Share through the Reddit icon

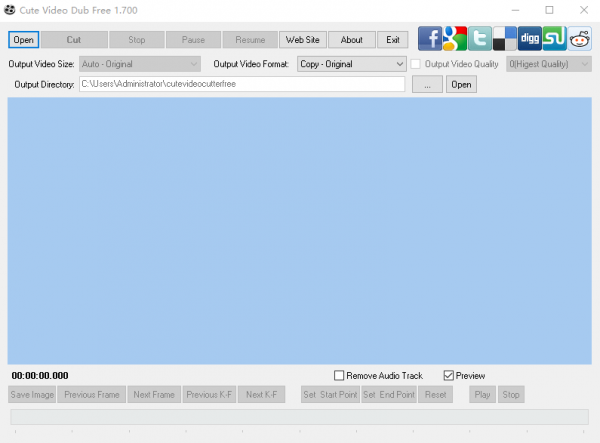pos(579,39)
